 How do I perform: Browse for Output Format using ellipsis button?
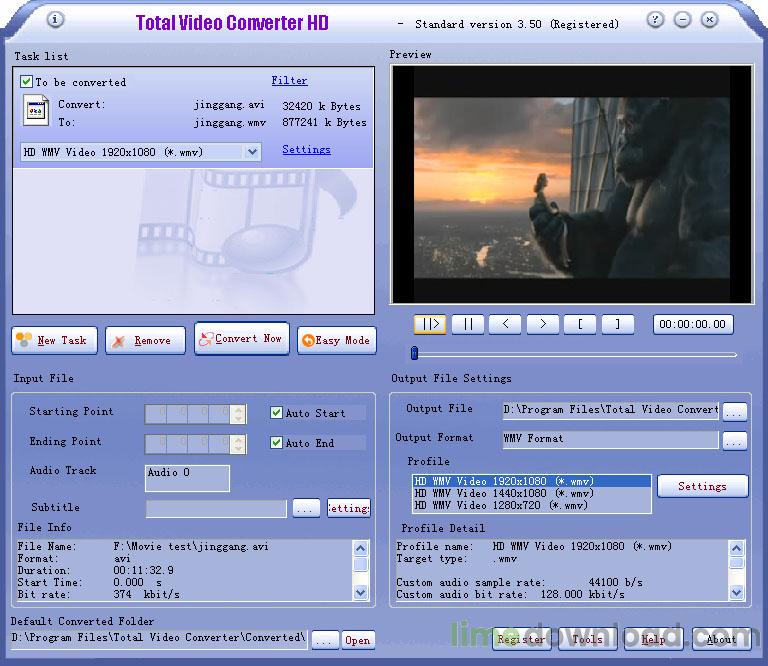(x=734, y=440)
